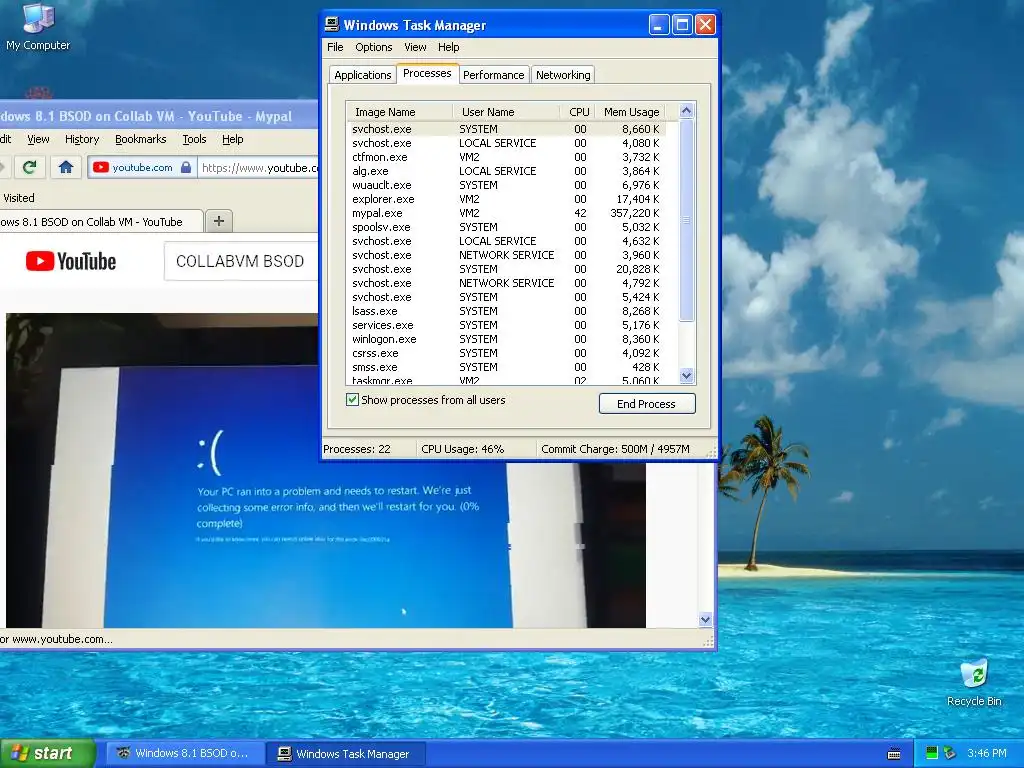Screen dimensions: 1024x768
Task: Open My Computer desktop icon
Action: coord(38,27)
